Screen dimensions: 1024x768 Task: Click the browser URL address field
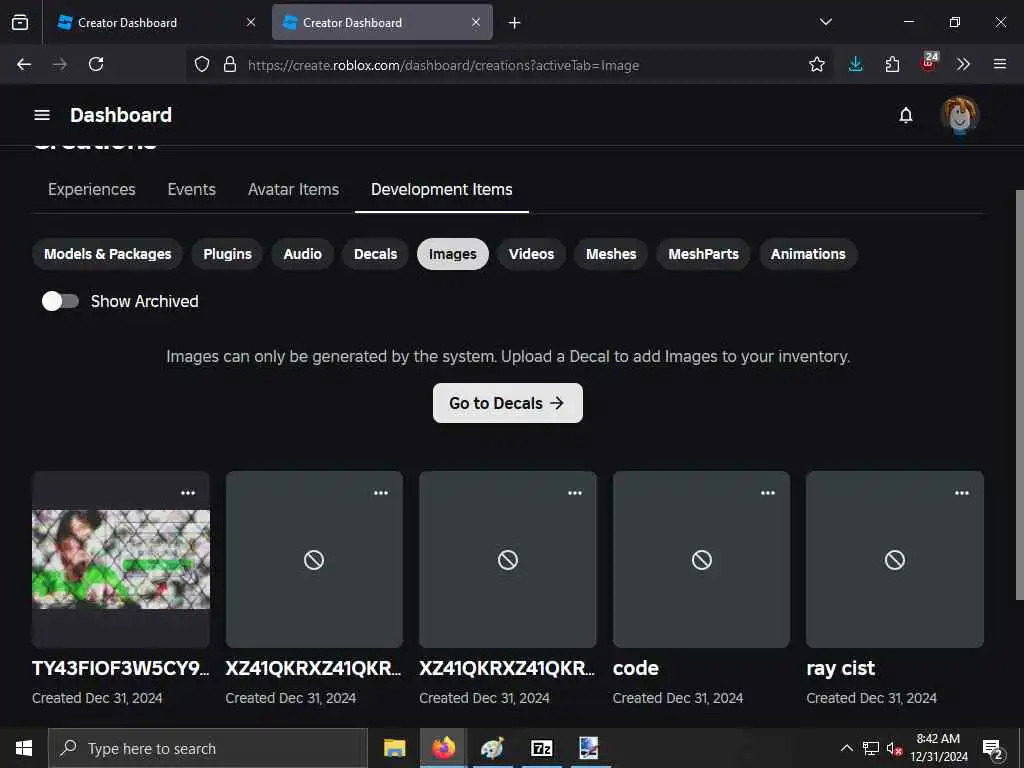509,65
